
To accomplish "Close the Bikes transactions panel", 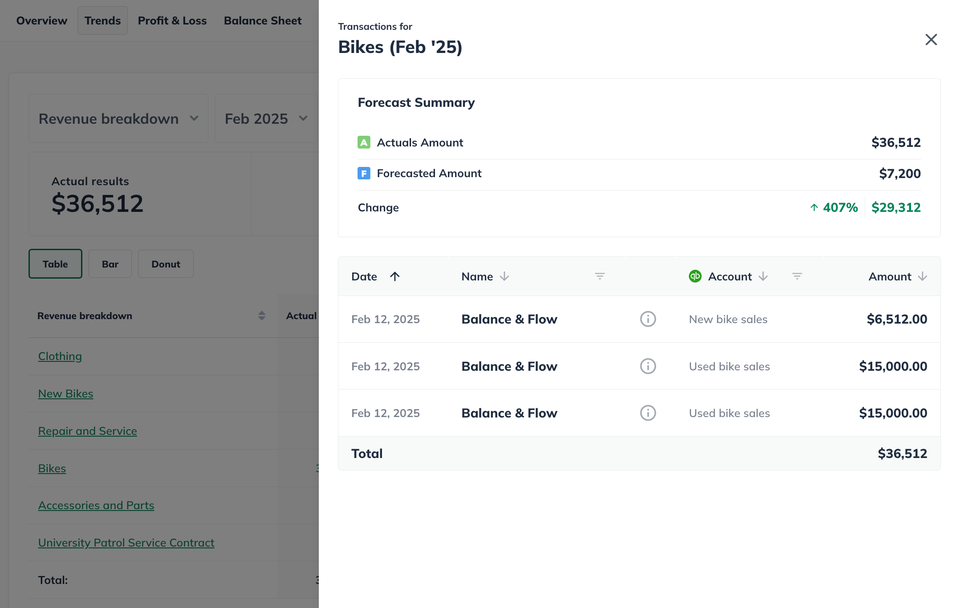I will click(931, 40).
